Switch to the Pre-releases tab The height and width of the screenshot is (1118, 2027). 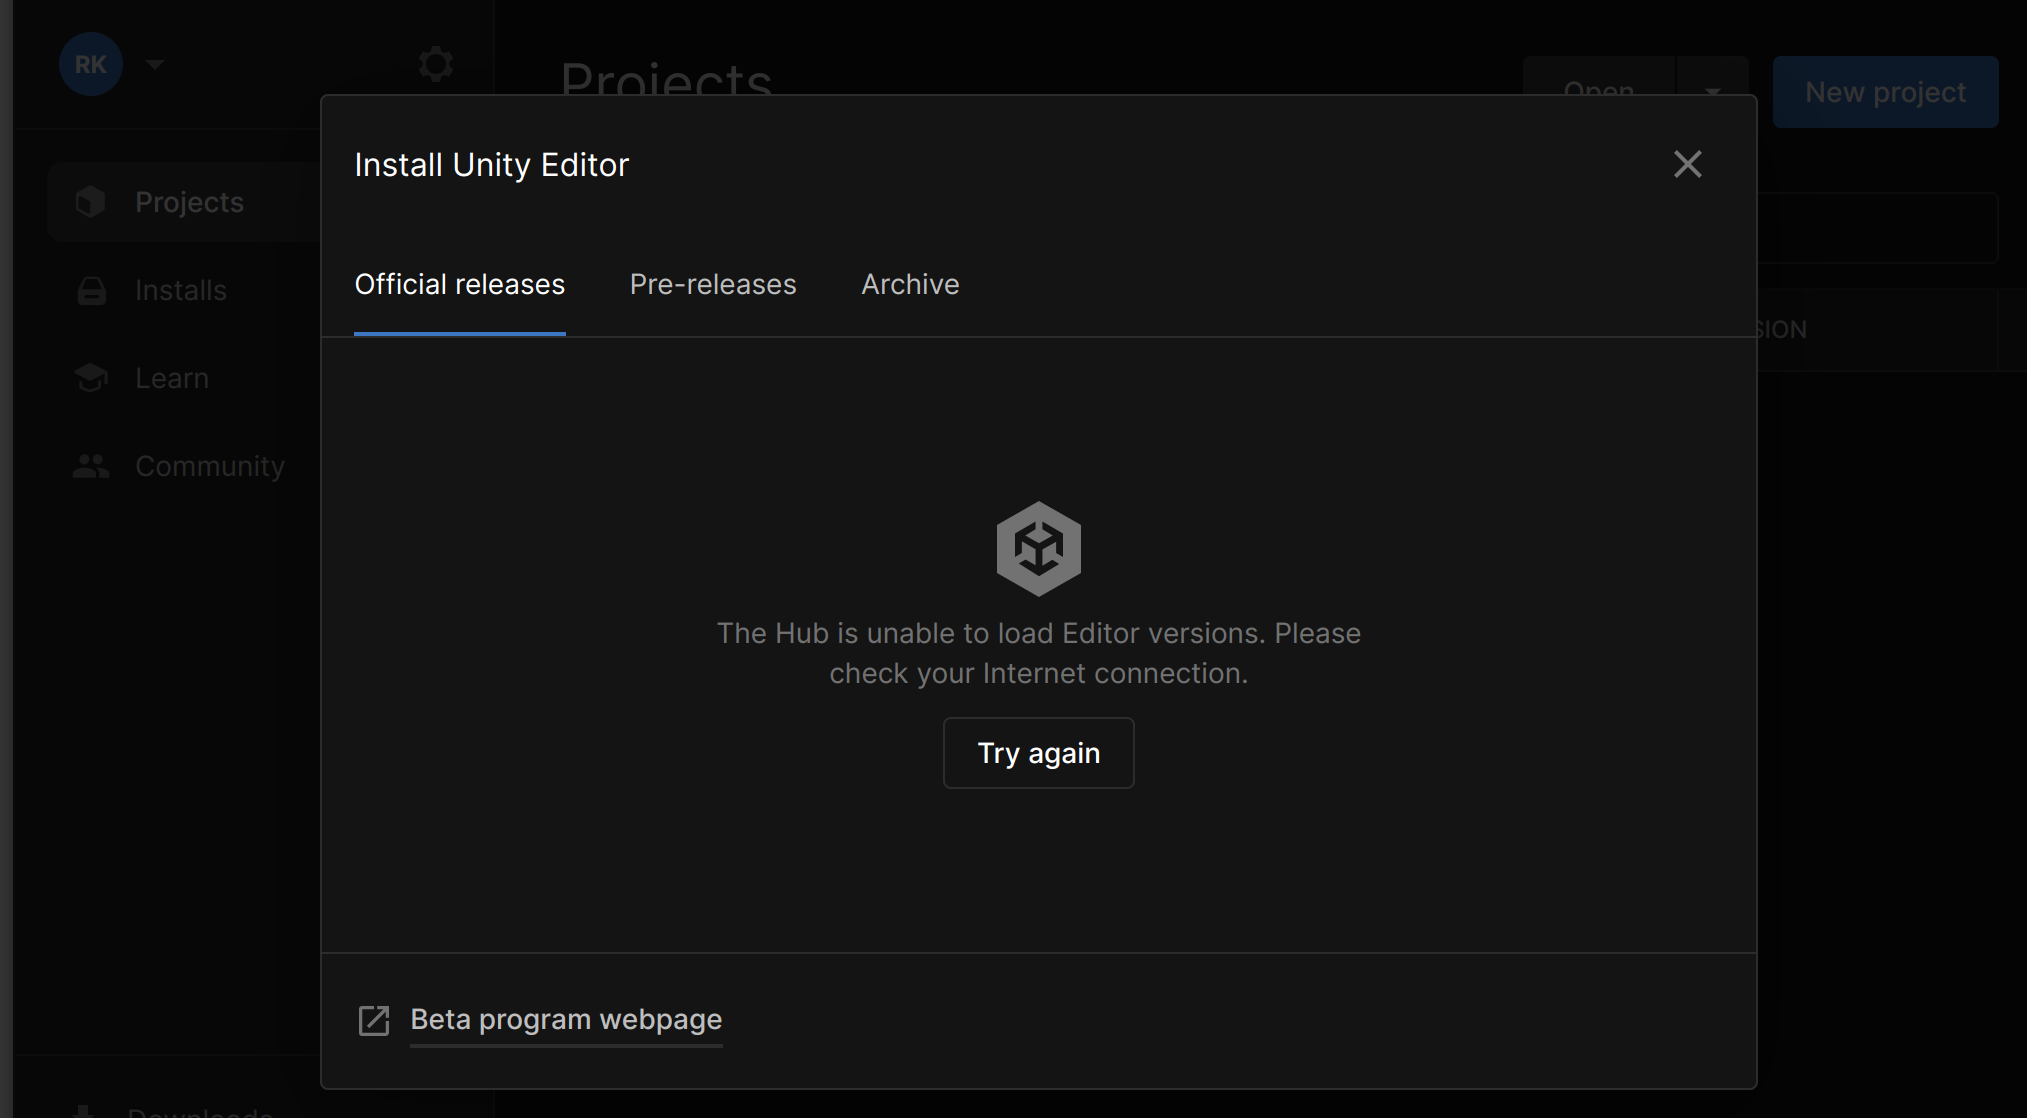pyautogui.click(x=713, y=285)
